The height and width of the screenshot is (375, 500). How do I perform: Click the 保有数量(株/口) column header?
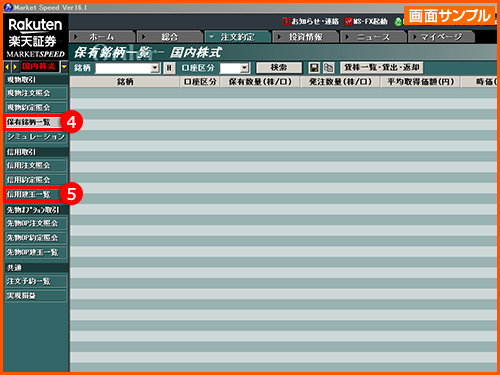coord(260,82)
